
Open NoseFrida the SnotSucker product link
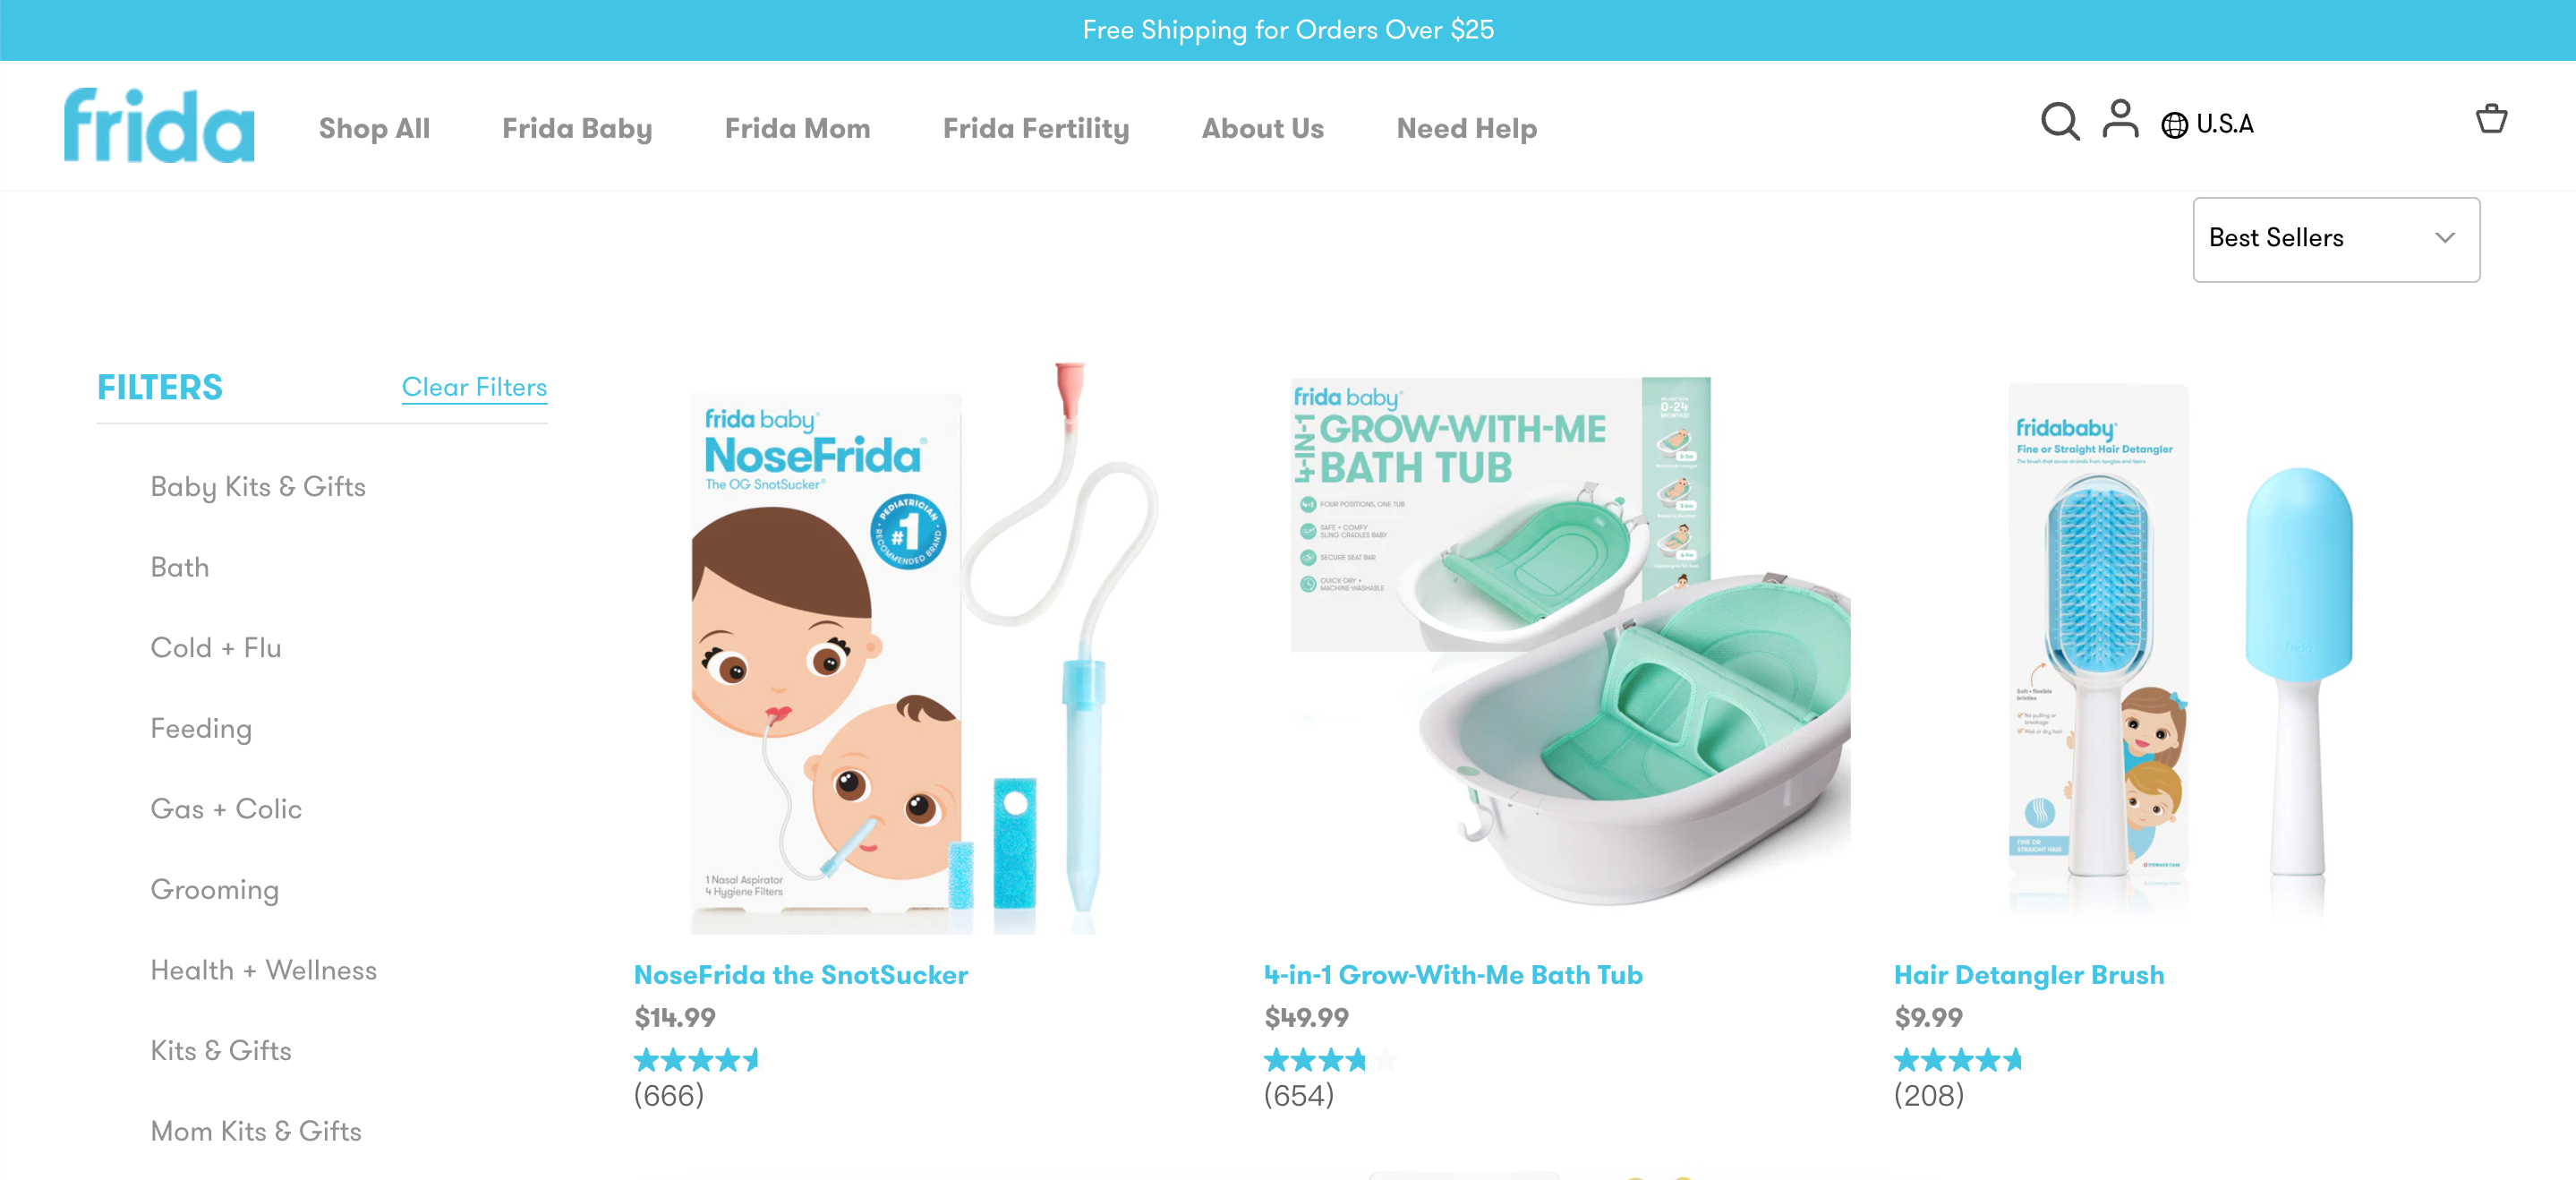pyautogui.click(x=800, y=974)
